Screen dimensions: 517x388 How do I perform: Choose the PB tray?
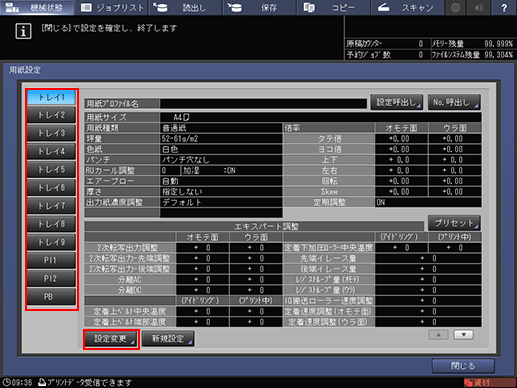(x=51, y=297)
